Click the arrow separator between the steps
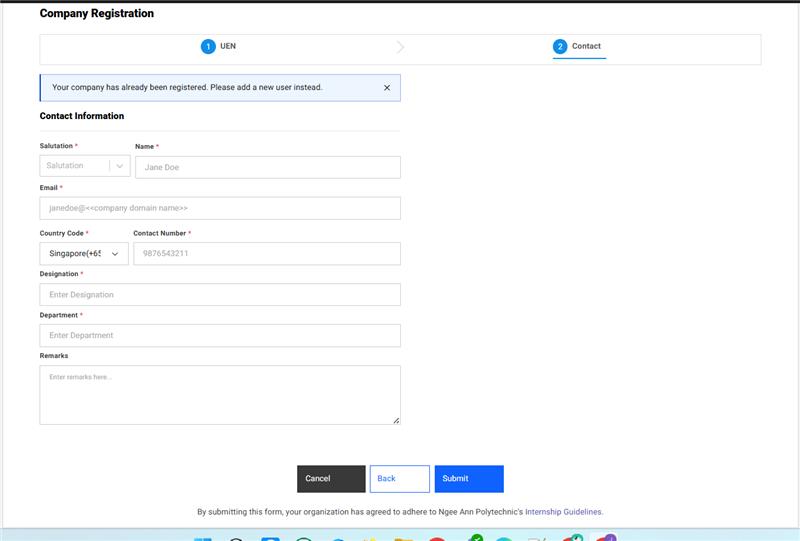 pos(400,47)
